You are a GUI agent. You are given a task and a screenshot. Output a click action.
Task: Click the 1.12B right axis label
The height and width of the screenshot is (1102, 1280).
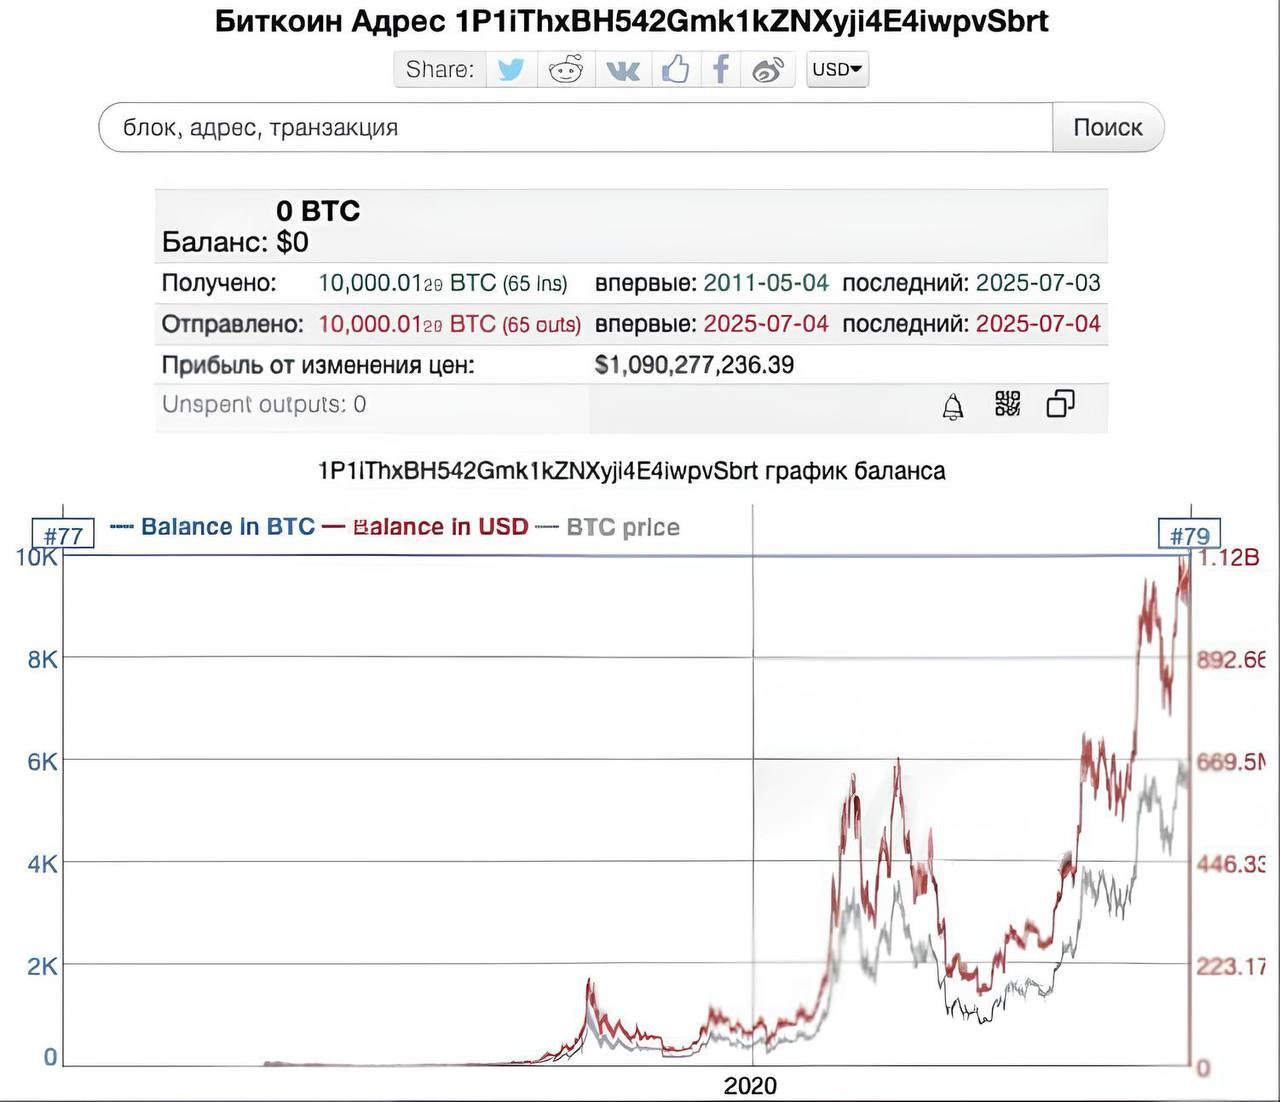coord(1228,557)
